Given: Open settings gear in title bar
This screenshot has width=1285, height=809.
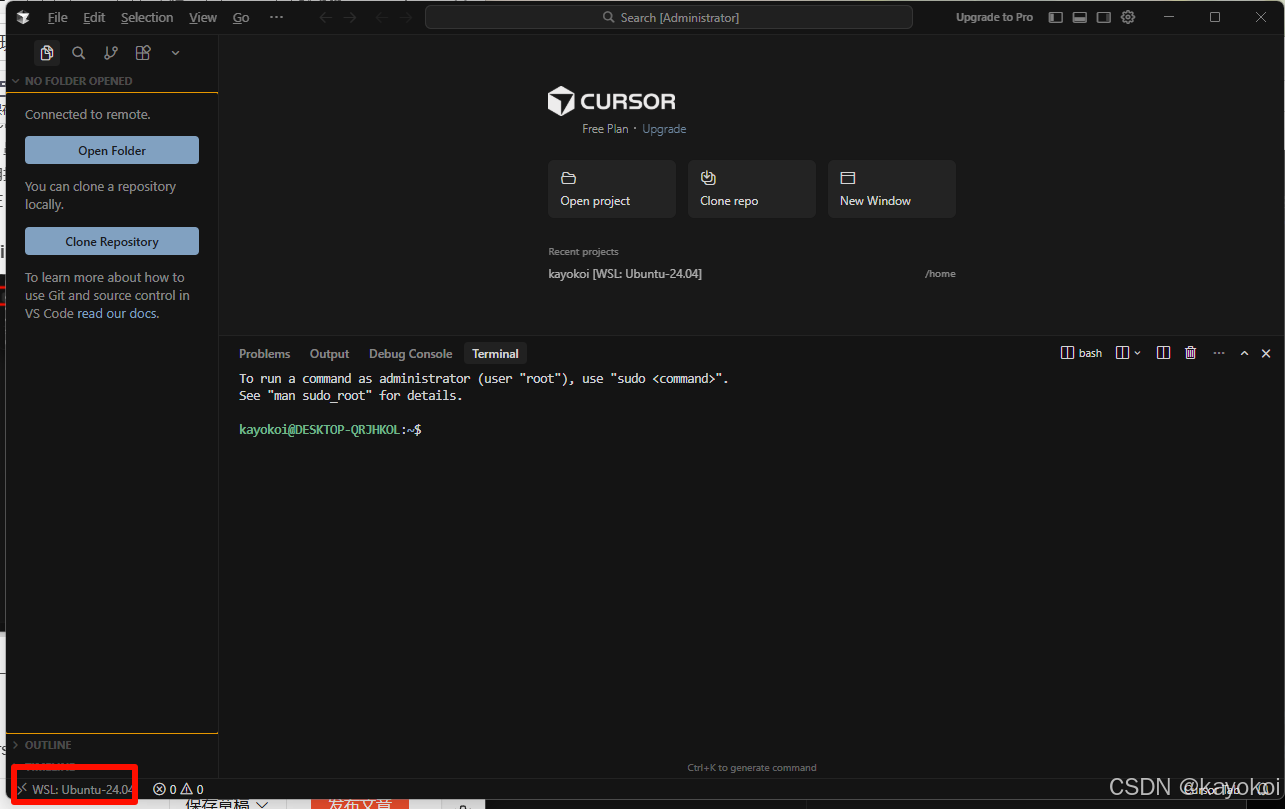Looking at the screenshot, I should (1128, 17).
